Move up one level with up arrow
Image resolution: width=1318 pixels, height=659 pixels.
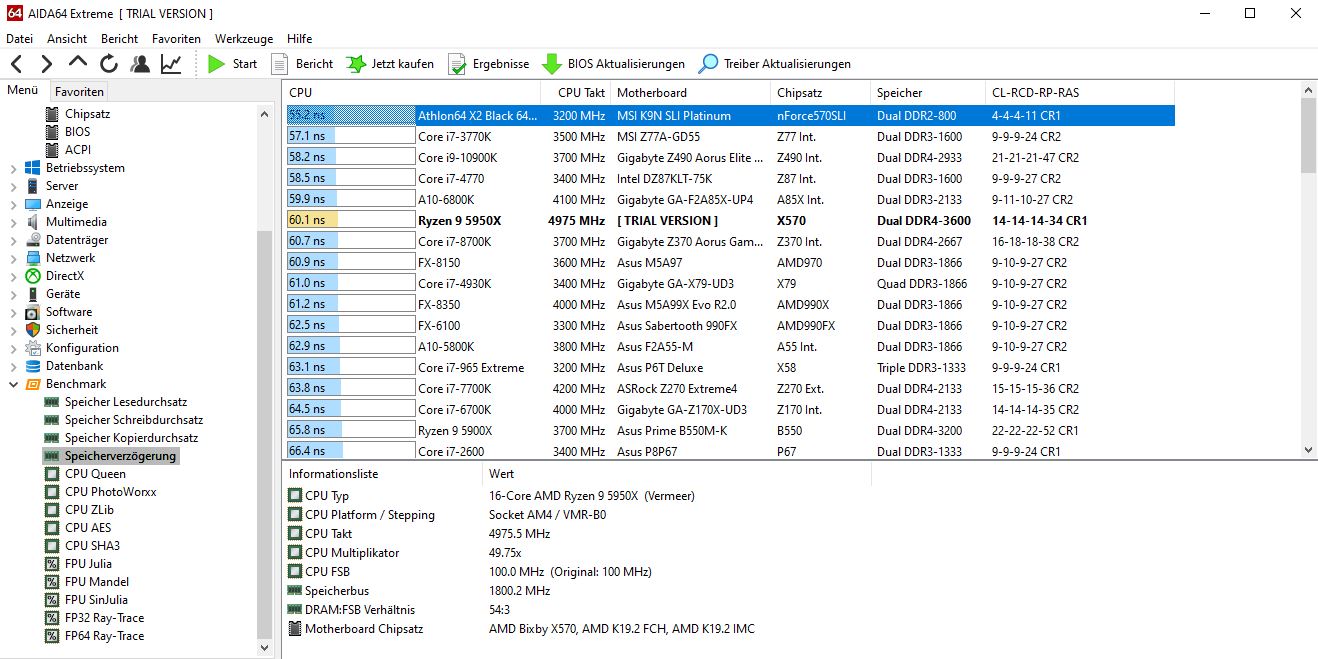pos(78,63)
